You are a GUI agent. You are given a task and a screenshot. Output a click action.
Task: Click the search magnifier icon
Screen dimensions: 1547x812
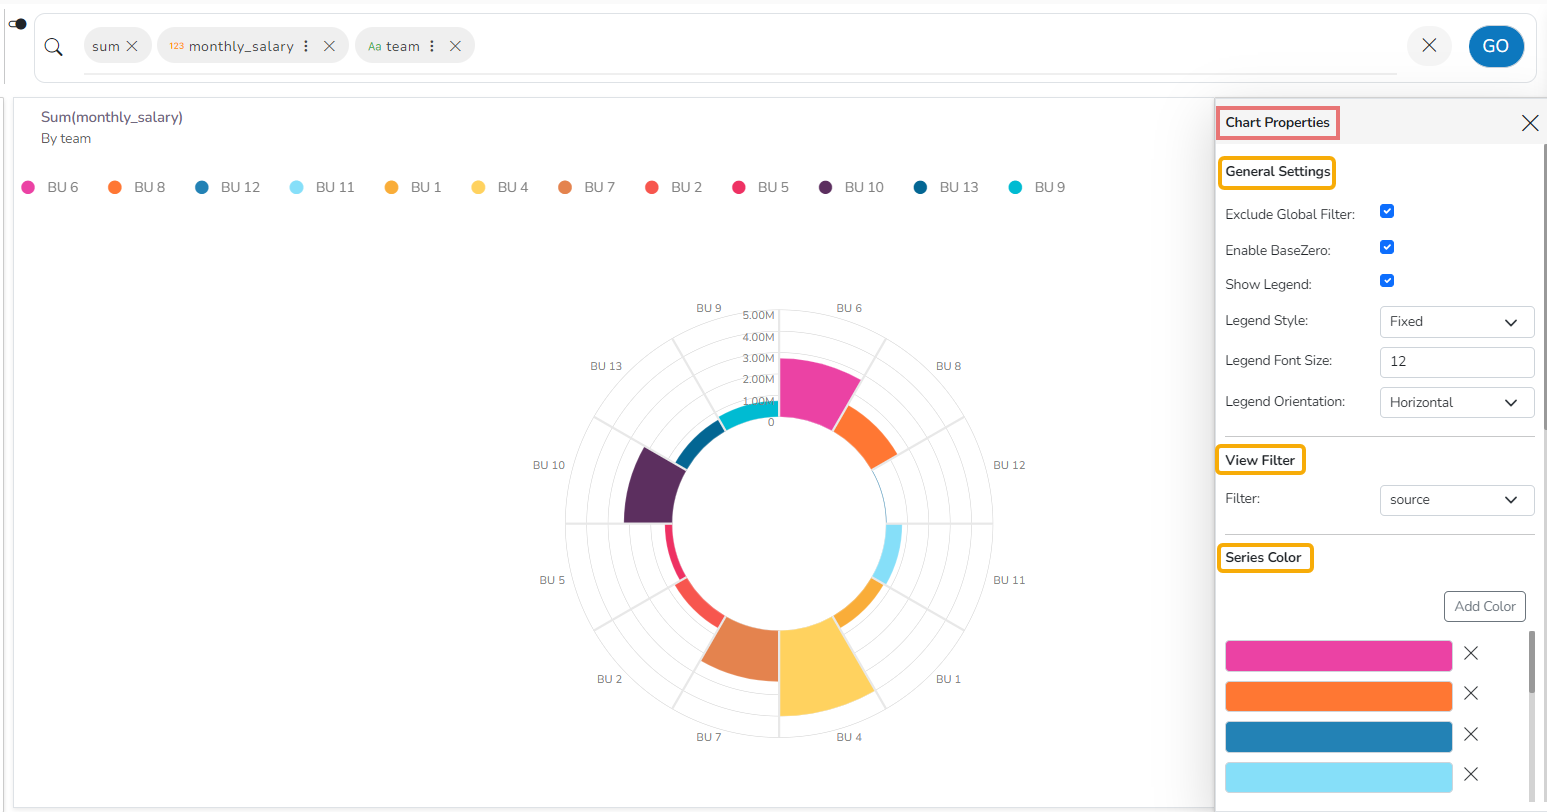tap(54, 47)
